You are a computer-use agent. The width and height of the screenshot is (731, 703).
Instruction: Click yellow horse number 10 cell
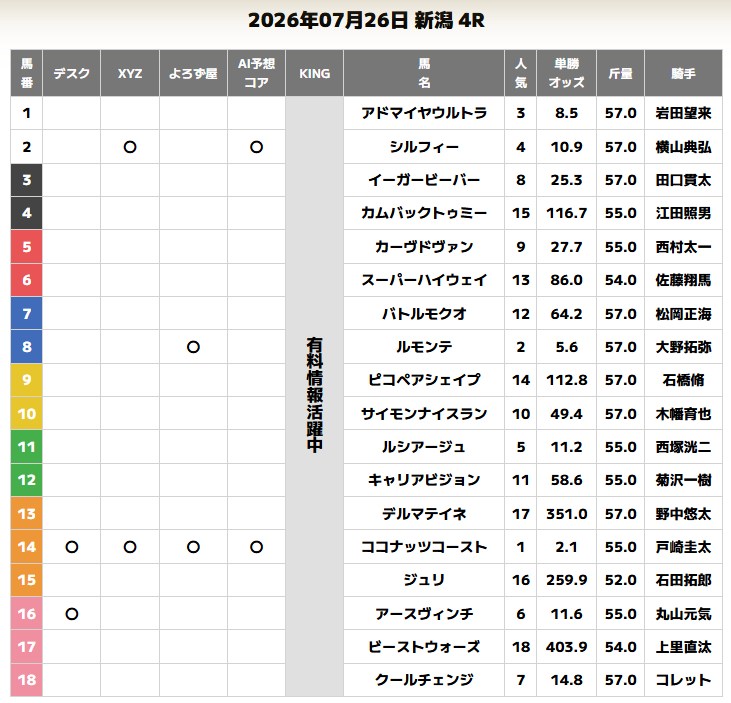[x=27, y=414]
